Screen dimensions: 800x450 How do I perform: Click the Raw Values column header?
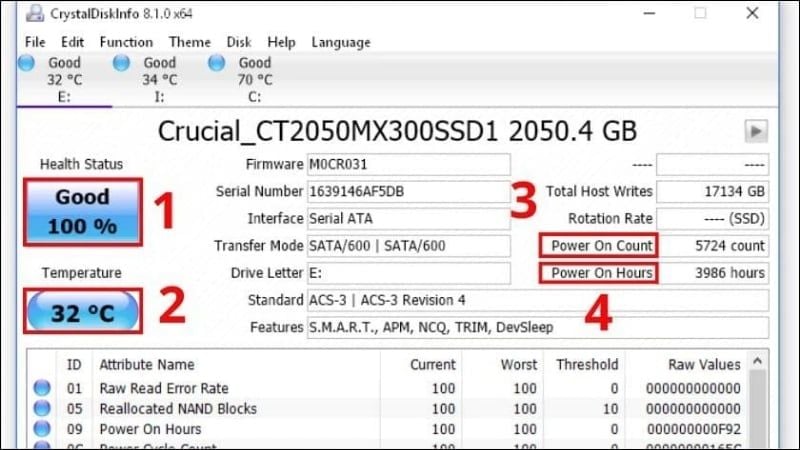(x=704, y=365)
